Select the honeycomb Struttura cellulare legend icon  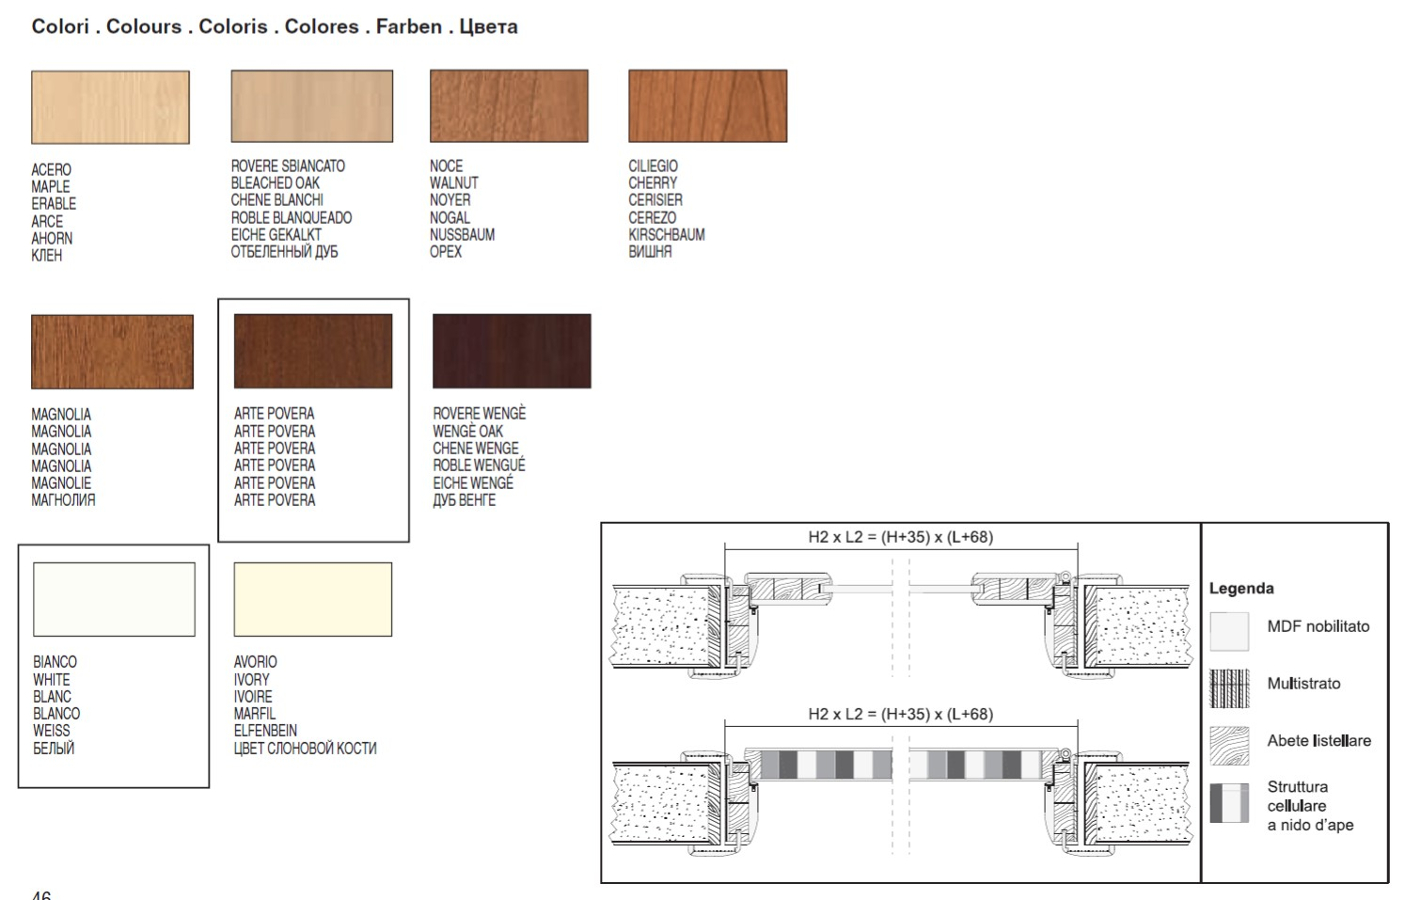tap(1229, 803)
